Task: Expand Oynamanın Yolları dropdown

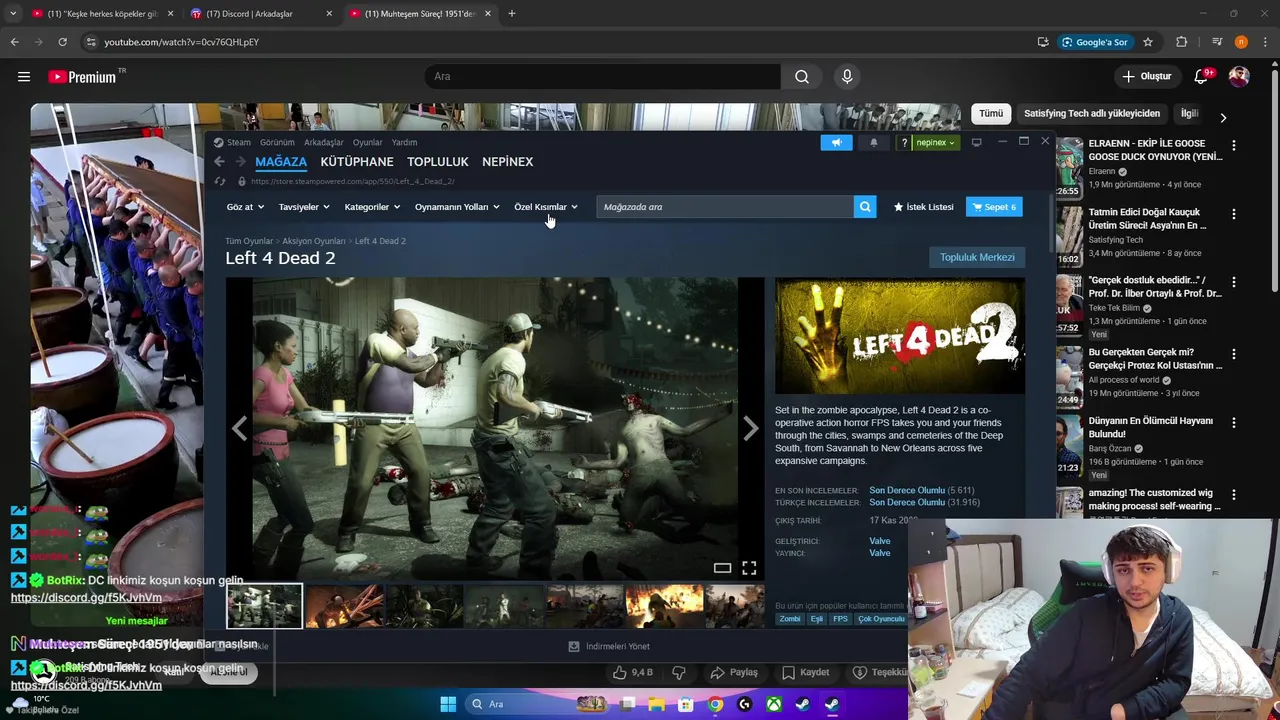Action: pyautogui.click(x=457, y=207)
